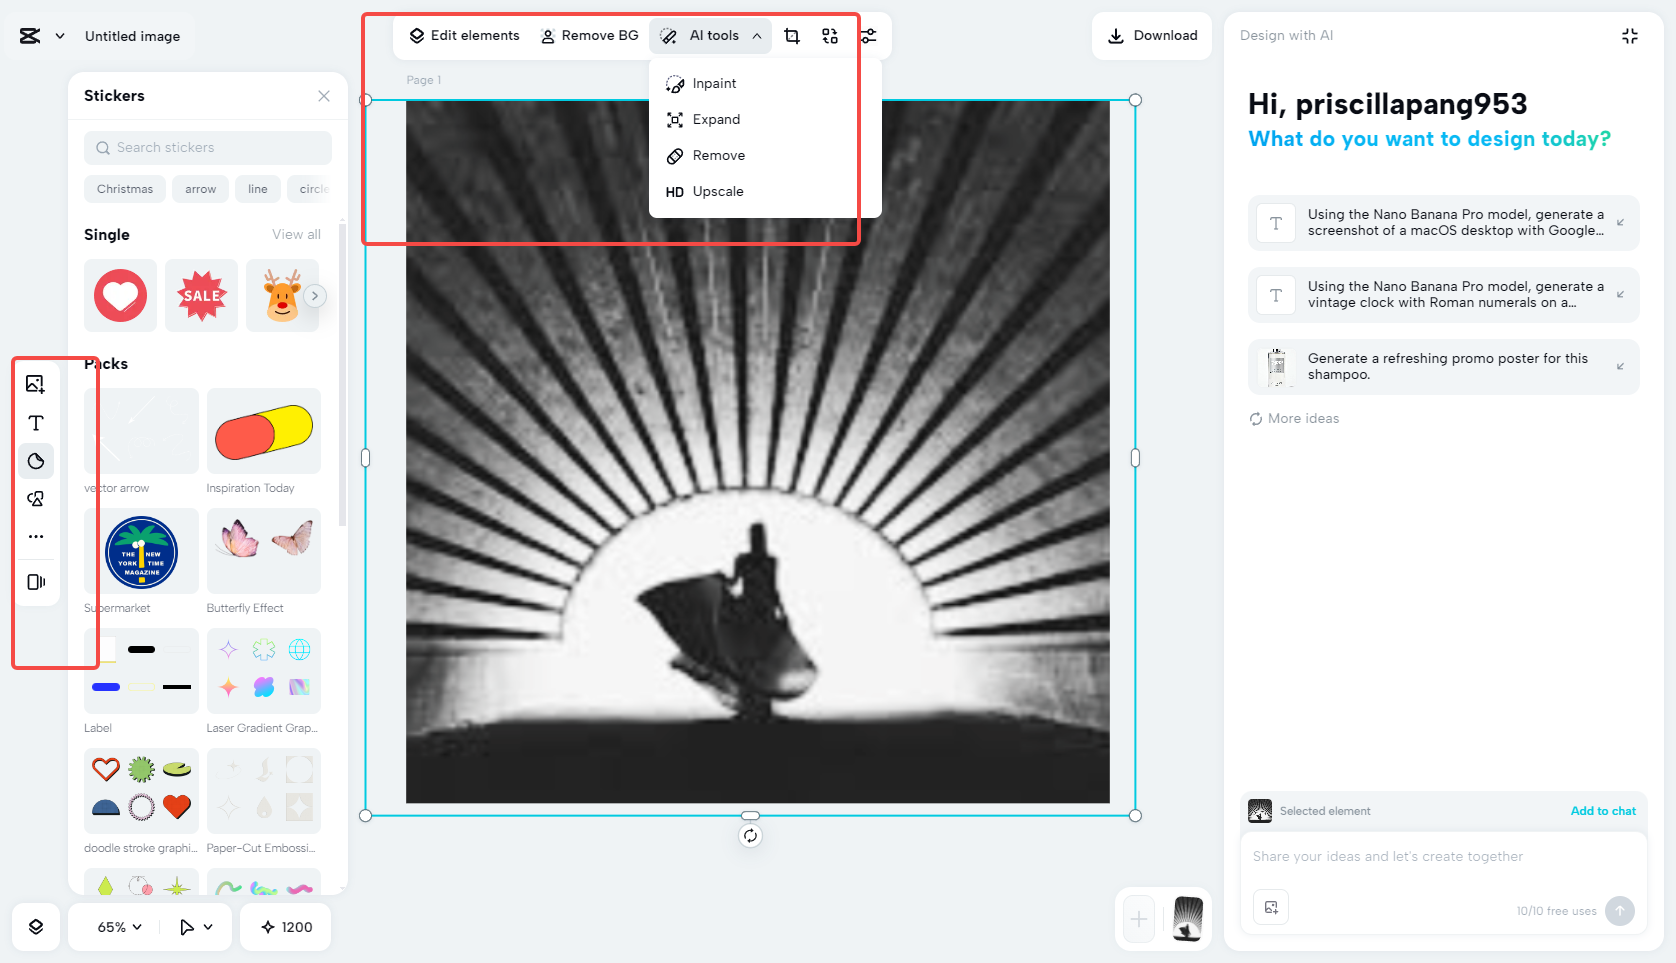
Task: Open the Adjust settings icon in the toolbar
Action: click(868, 35)
